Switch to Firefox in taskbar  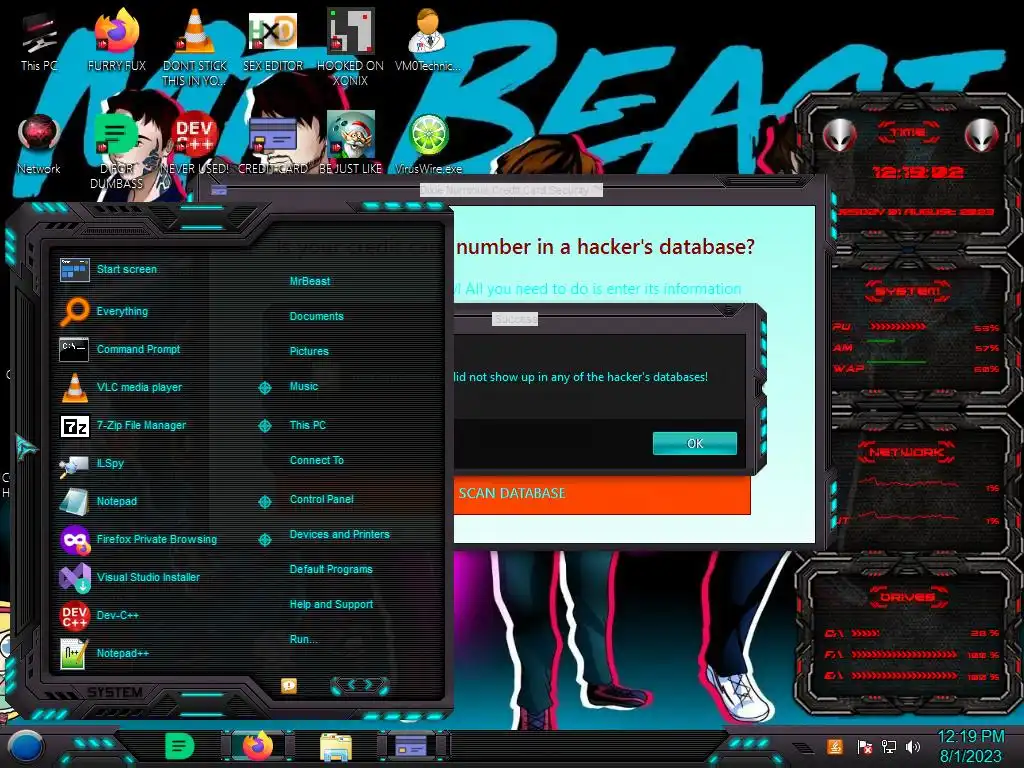tap(257, 746)
